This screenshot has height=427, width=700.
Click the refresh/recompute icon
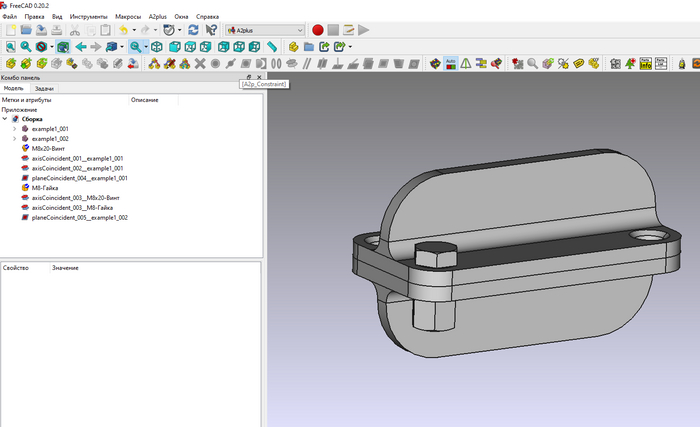[x=192, y=30]
